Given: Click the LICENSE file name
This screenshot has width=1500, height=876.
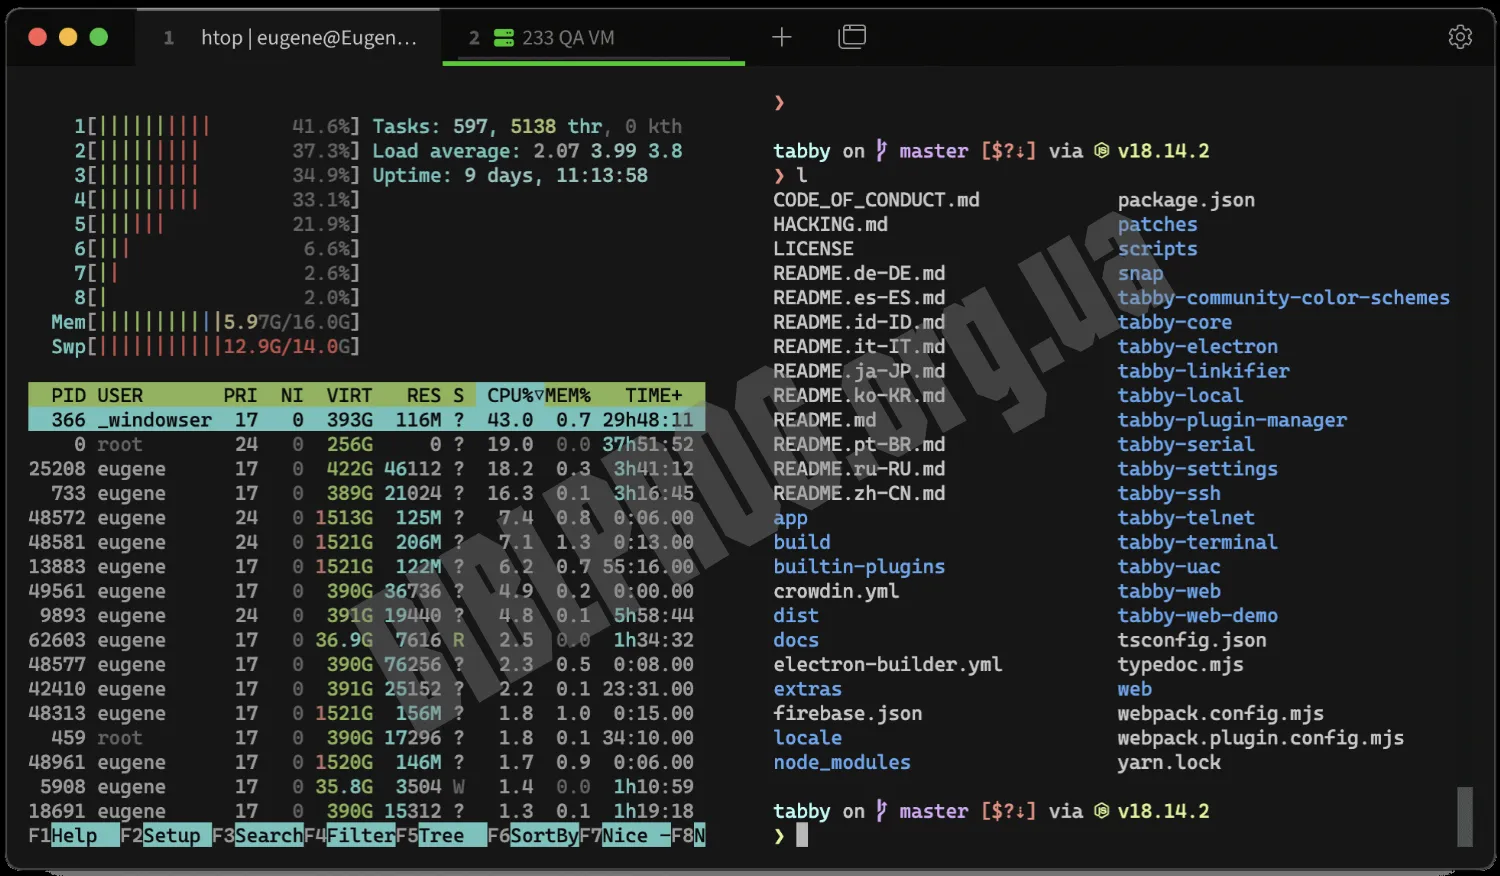Looking at the screenshot, I should coord(813,249).
